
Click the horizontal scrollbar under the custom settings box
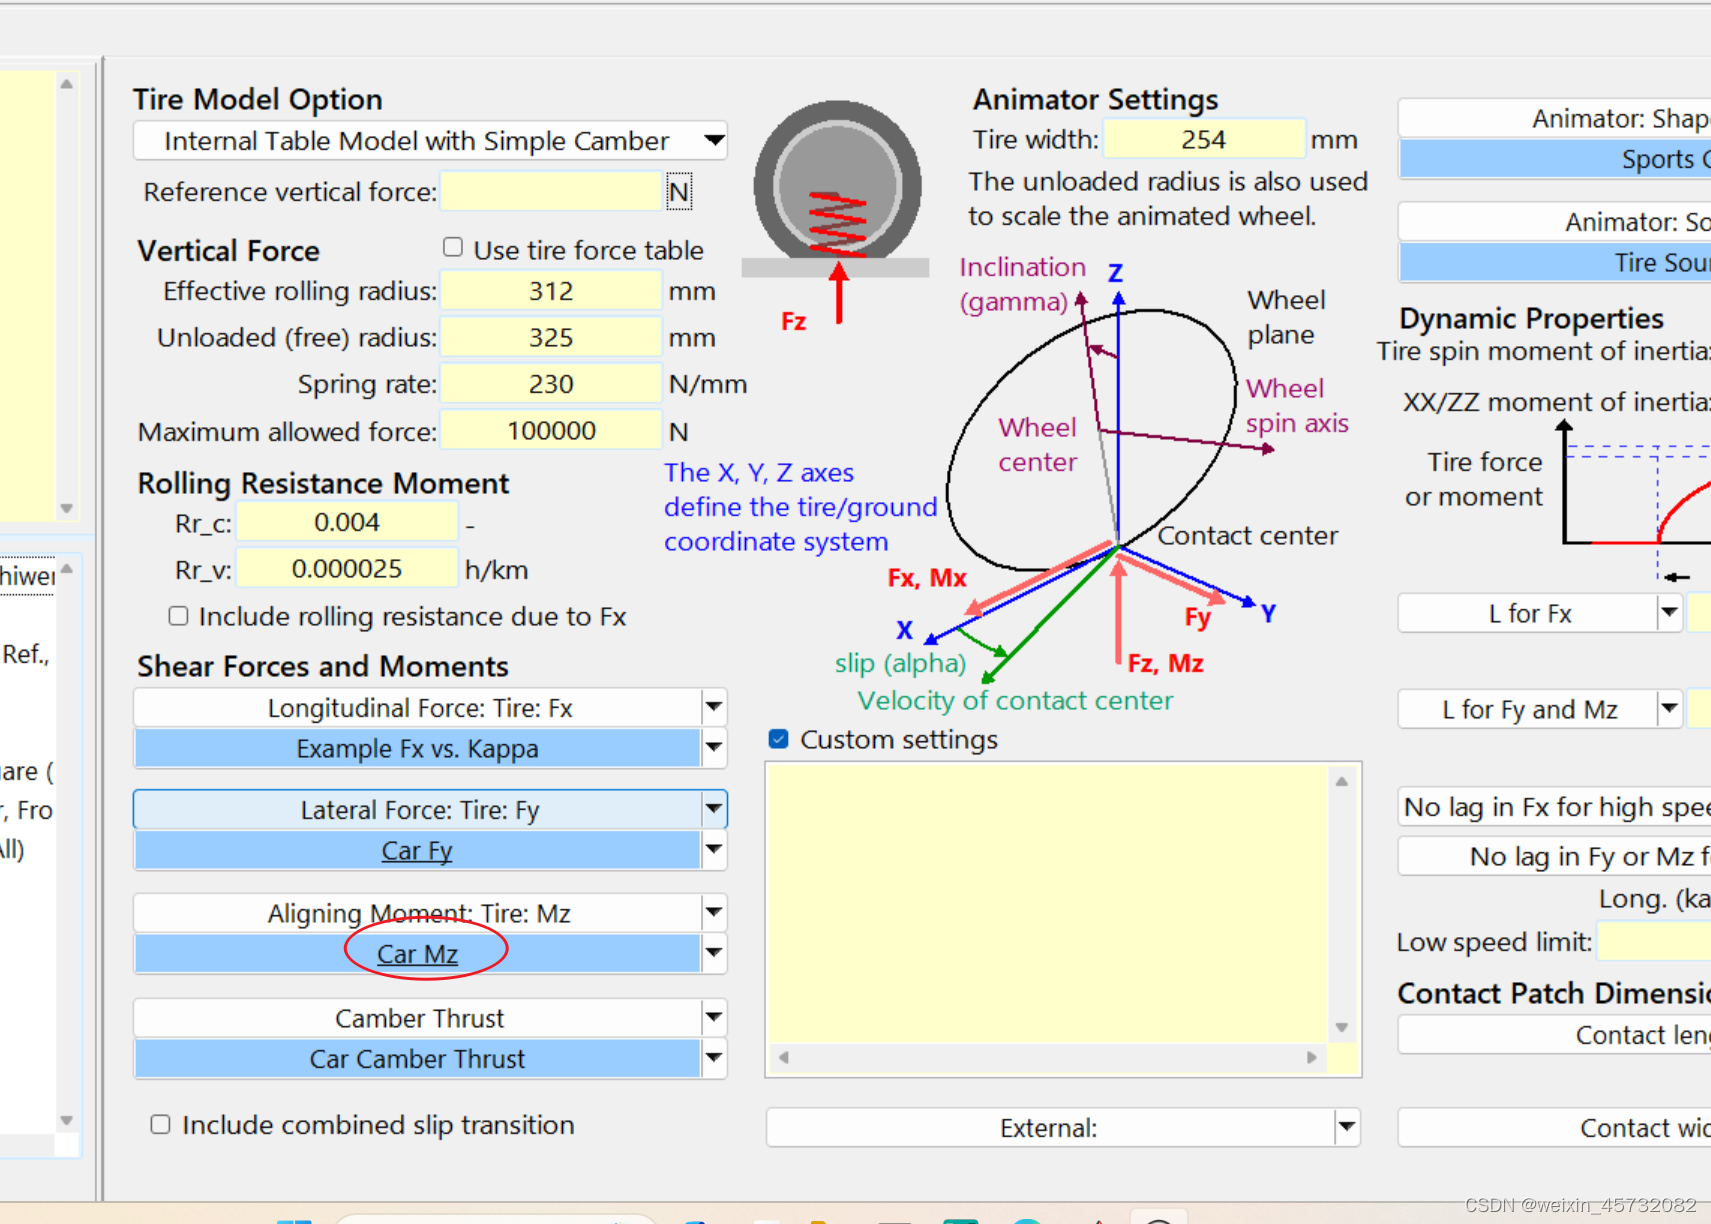(1045, 1057)
